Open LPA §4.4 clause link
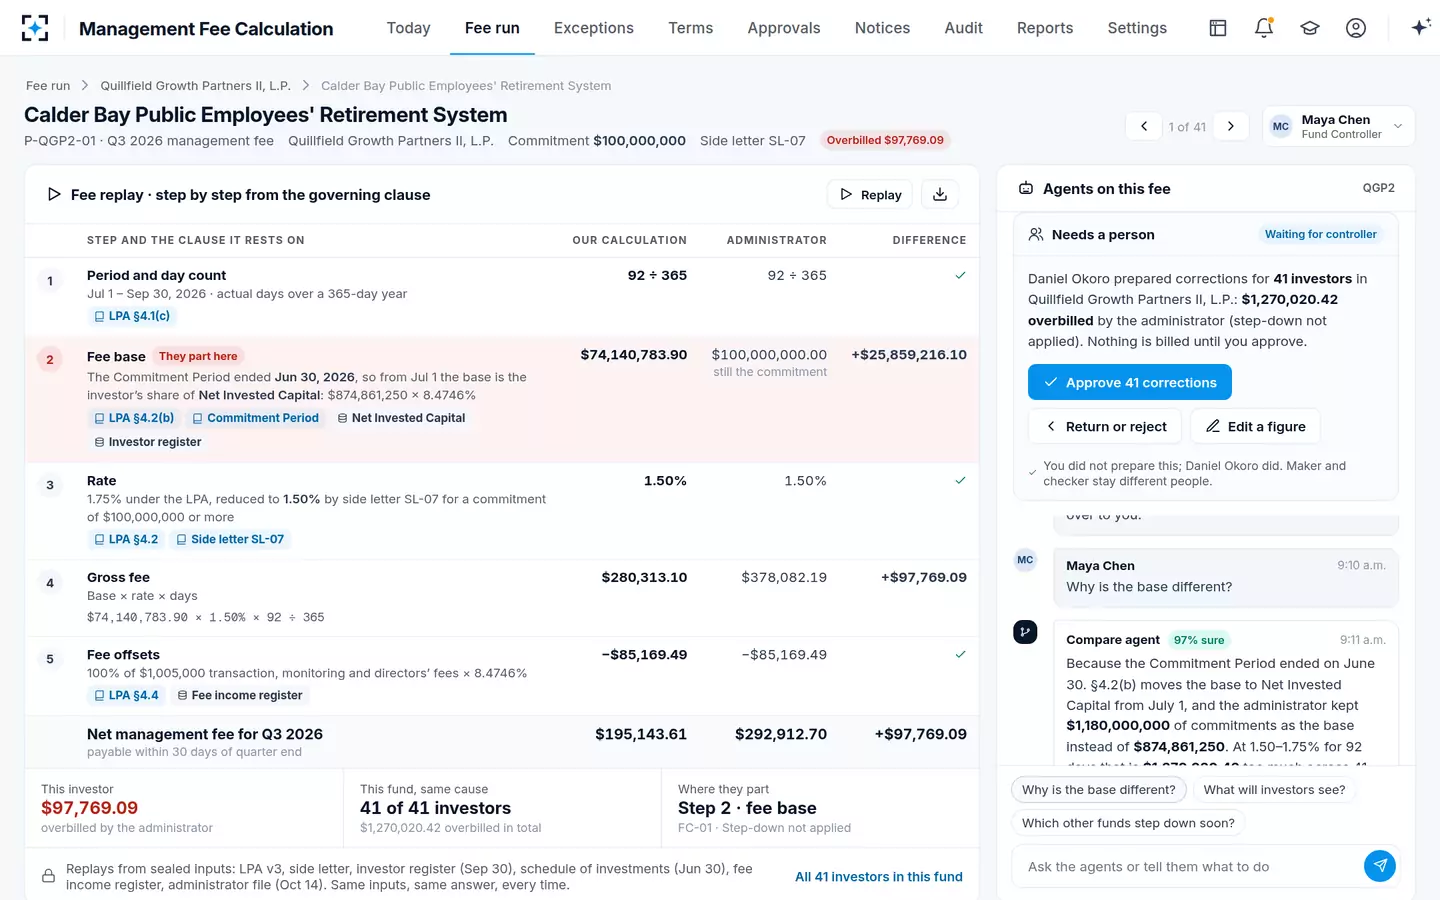This screenshot has width=1440, height=900. tap(126, 695)
